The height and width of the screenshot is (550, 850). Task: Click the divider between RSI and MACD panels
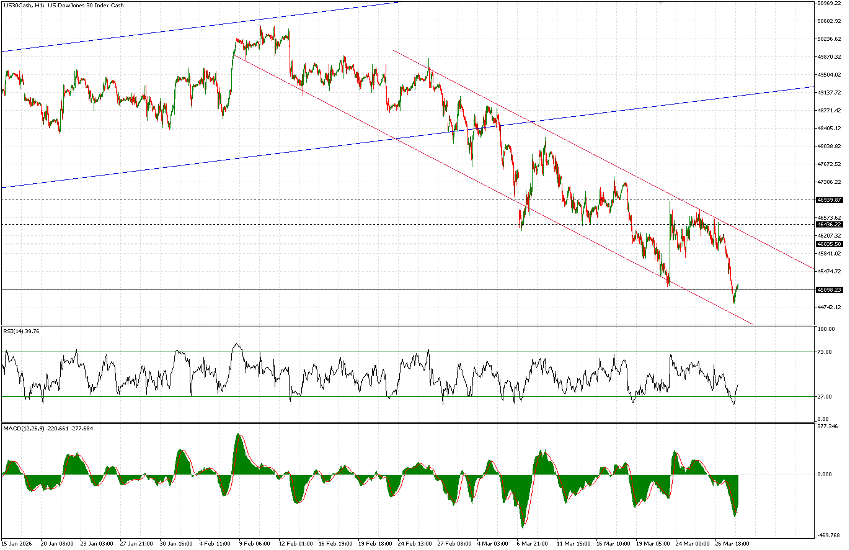[x=400, y=421]
